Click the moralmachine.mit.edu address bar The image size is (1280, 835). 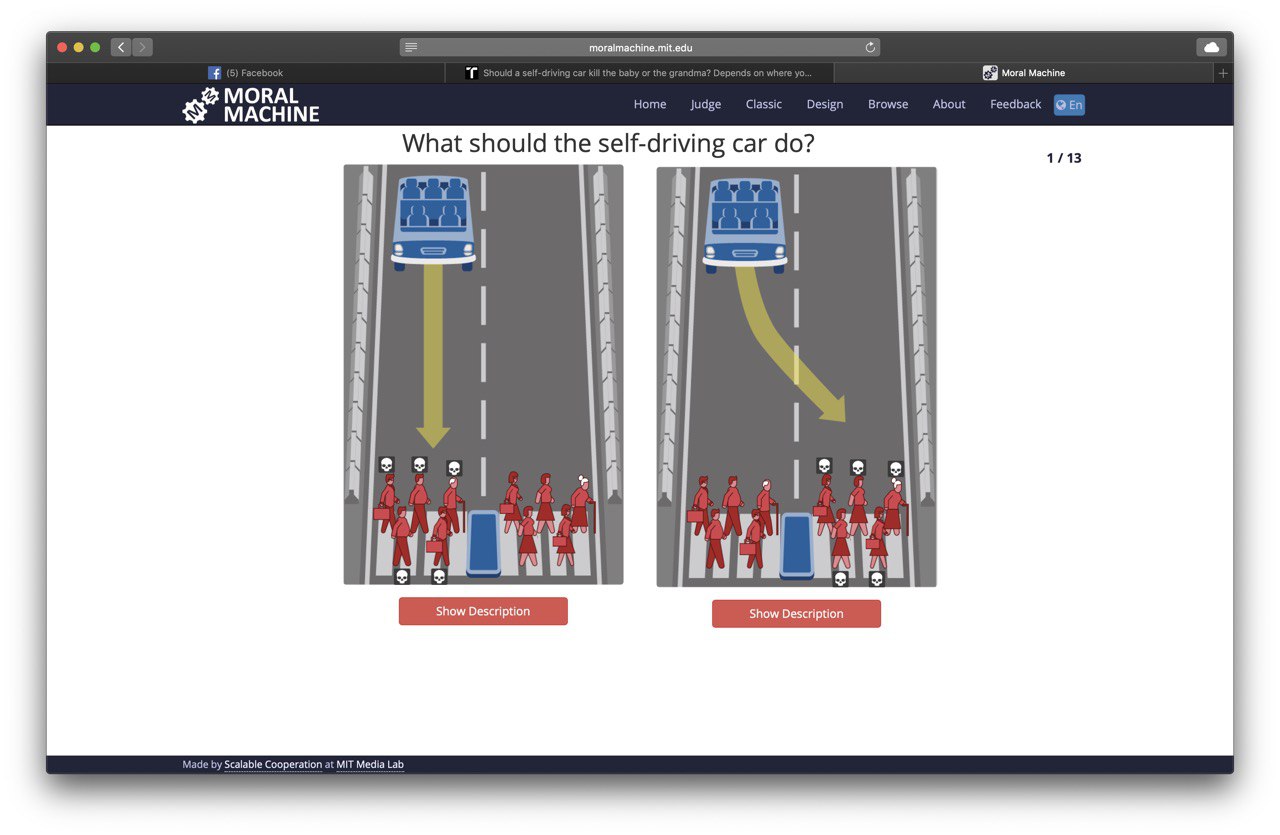pos(640,47)
